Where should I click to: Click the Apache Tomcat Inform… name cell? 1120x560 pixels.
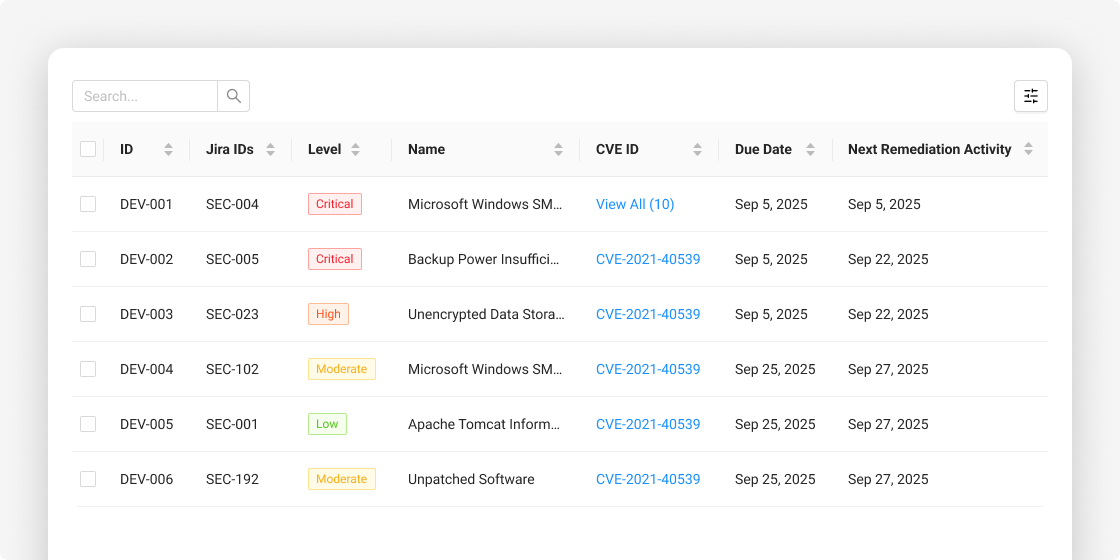click(484, 424)
